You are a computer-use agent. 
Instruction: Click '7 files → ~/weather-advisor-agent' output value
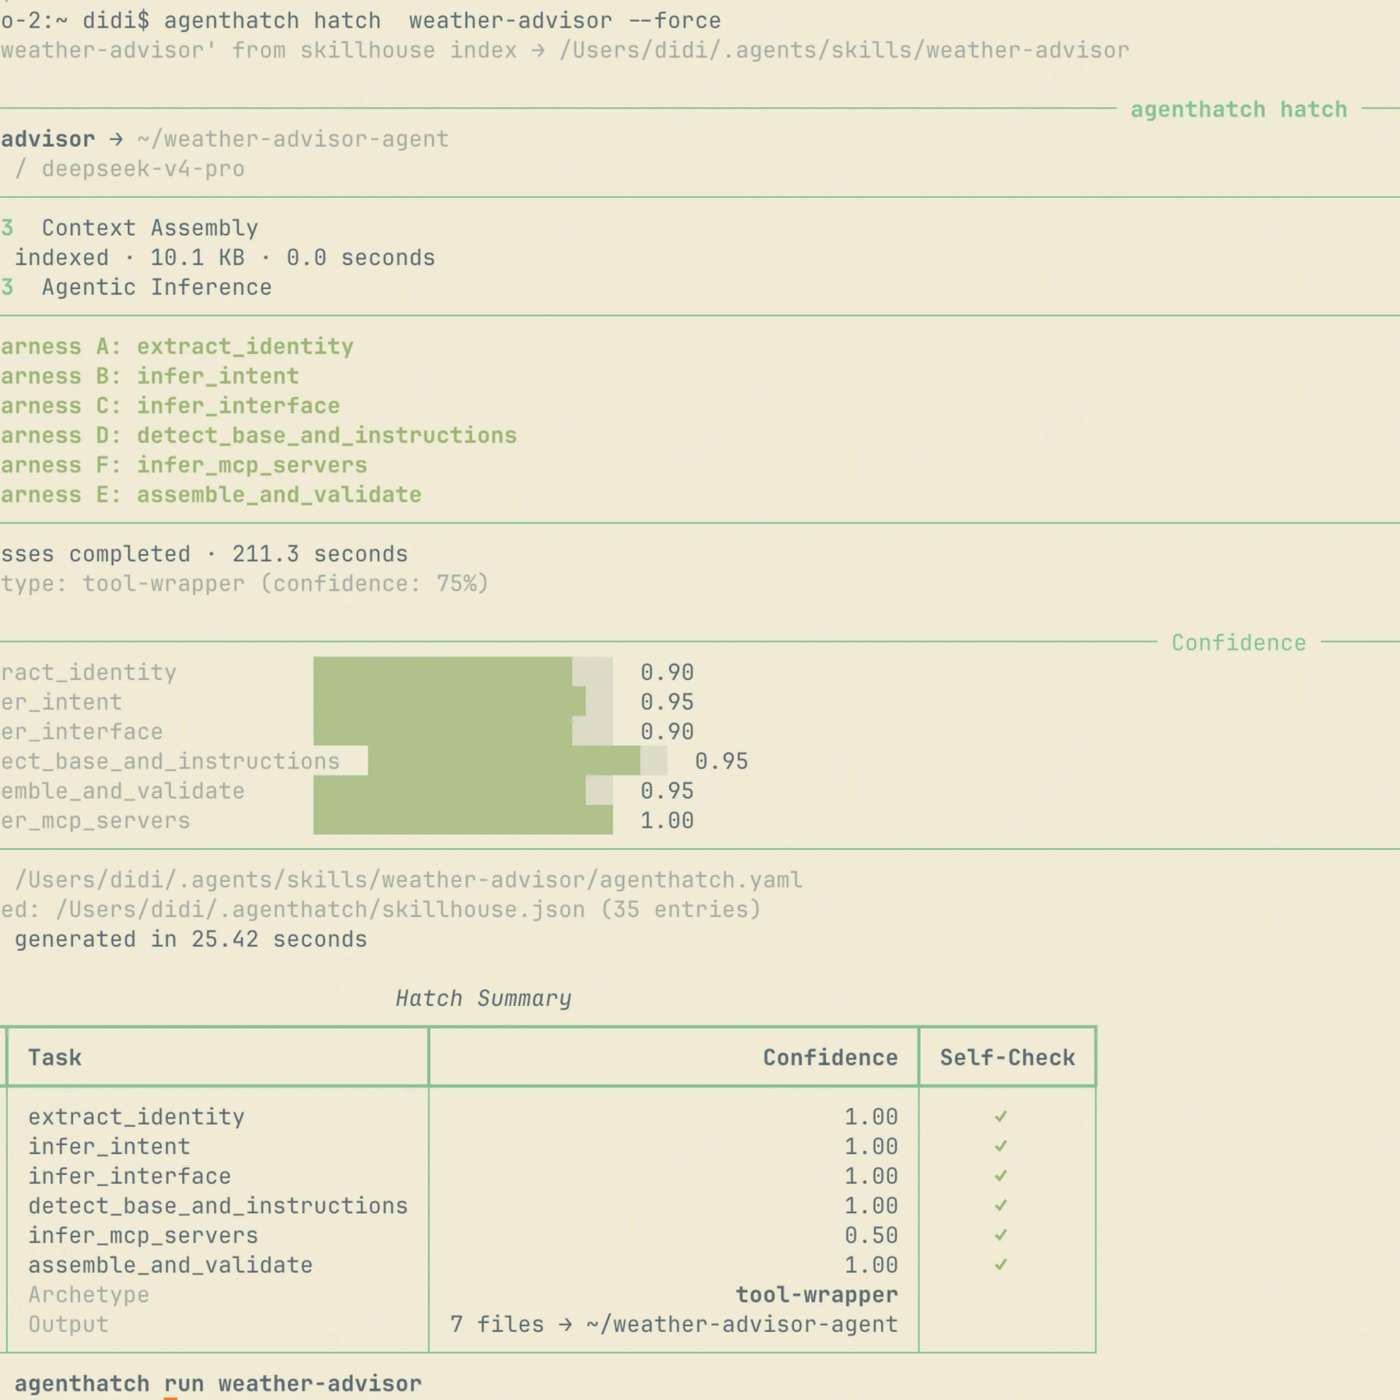pyautogui.click(x=674, y=1324)
